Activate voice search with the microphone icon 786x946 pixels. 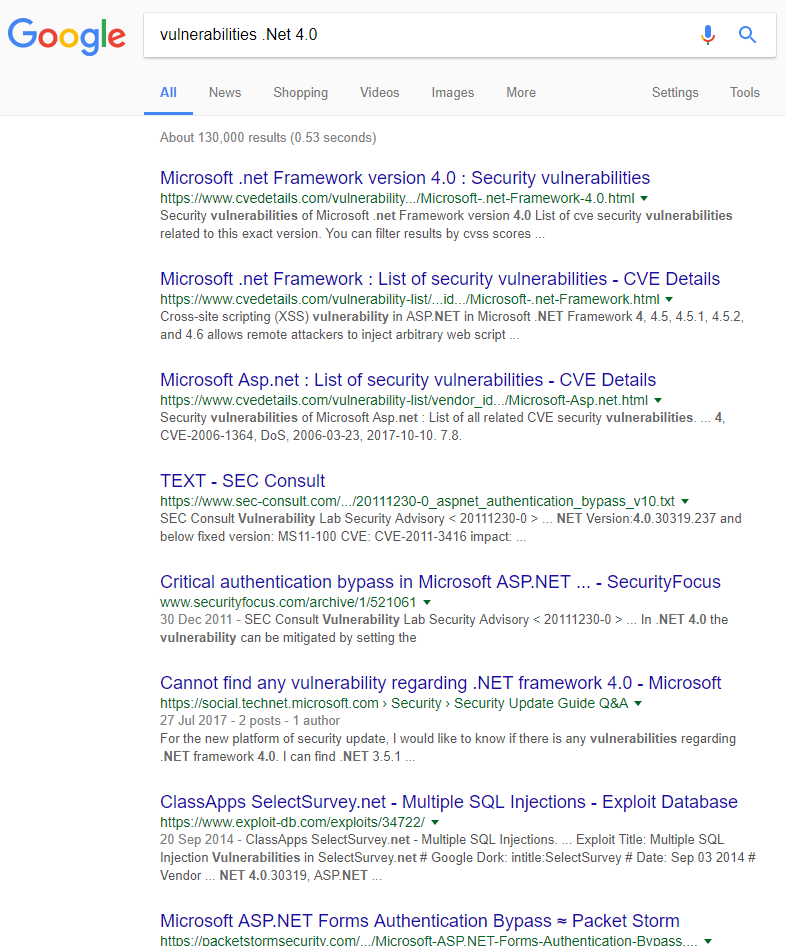point(708,34)
